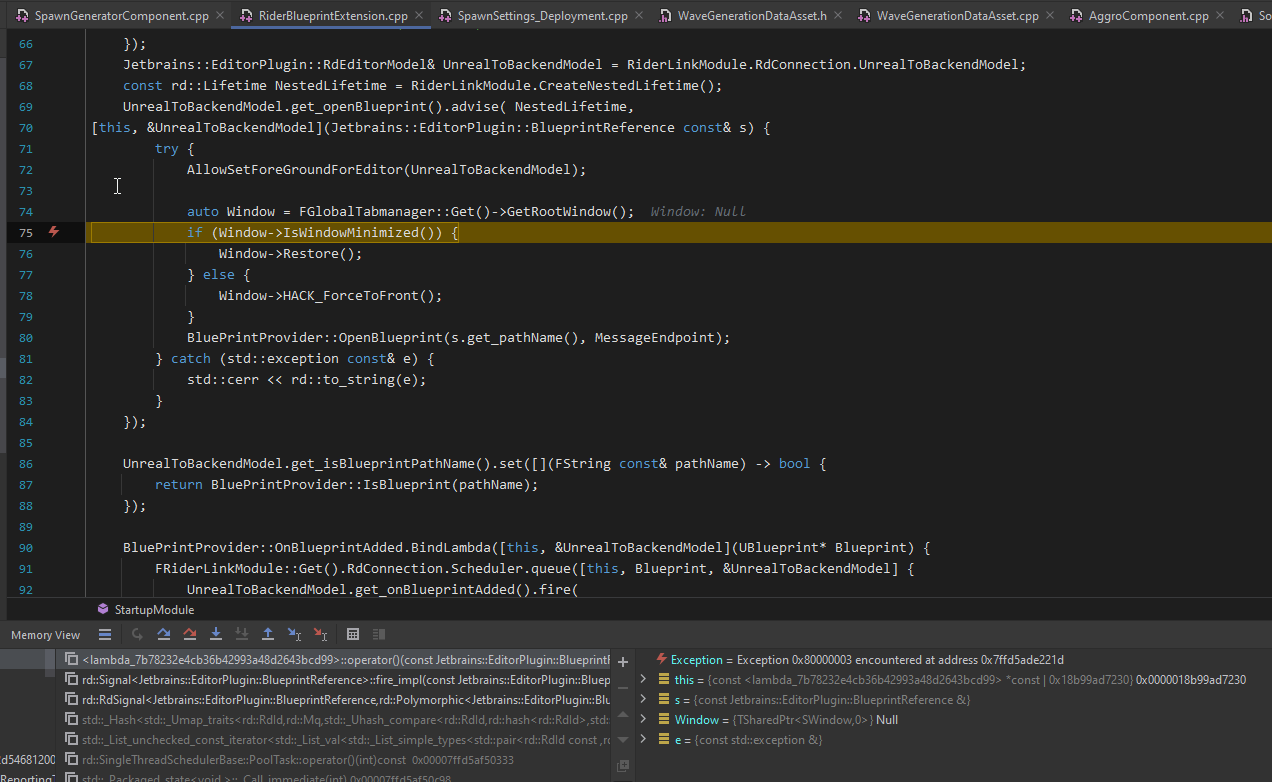
Task: Click the red Force Step Over icon
Action: point(190,633)
